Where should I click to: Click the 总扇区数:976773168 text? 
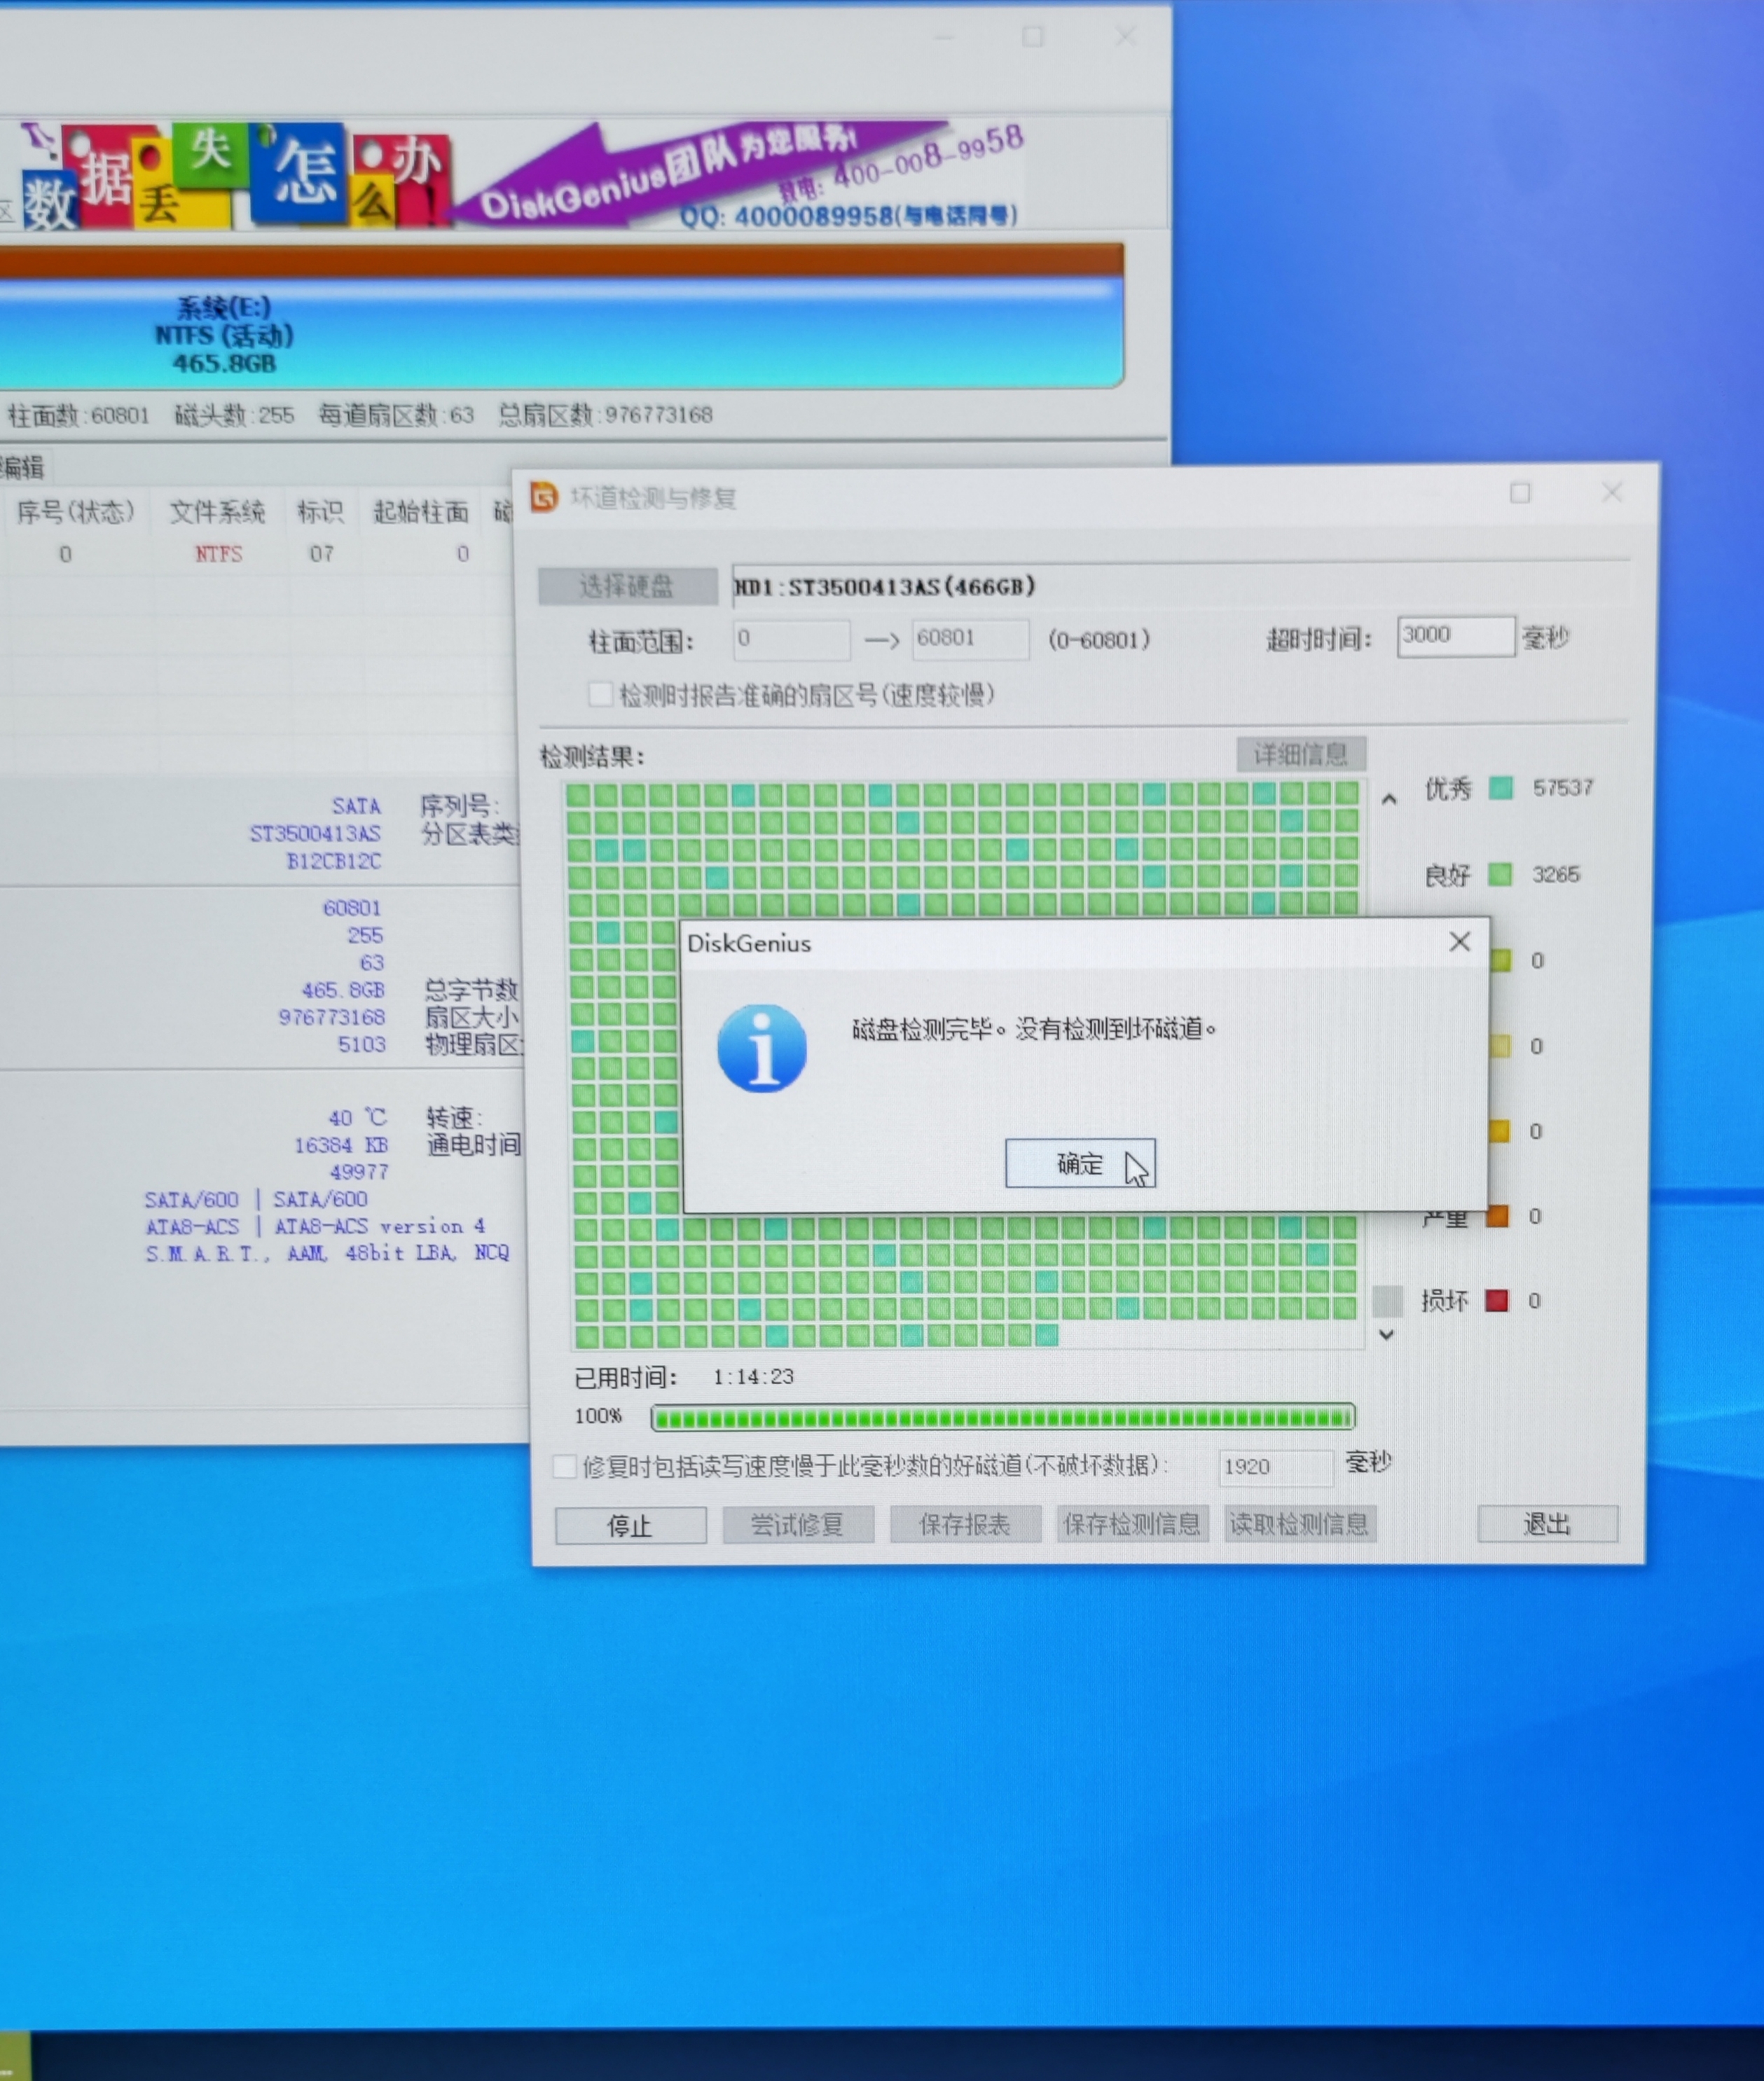click(606, 414)
